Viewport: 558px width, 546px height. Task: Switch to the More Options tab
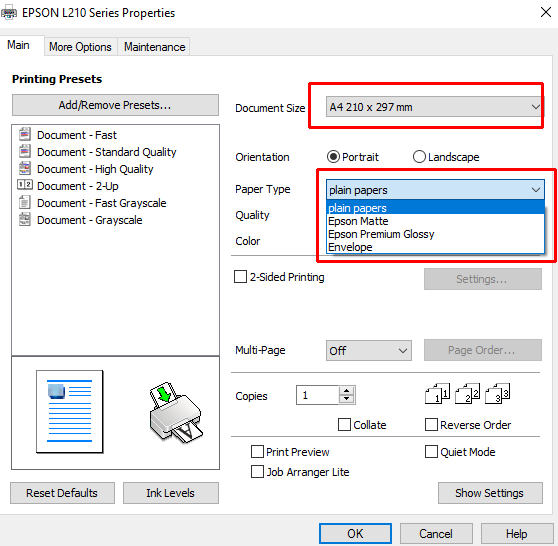80,47
